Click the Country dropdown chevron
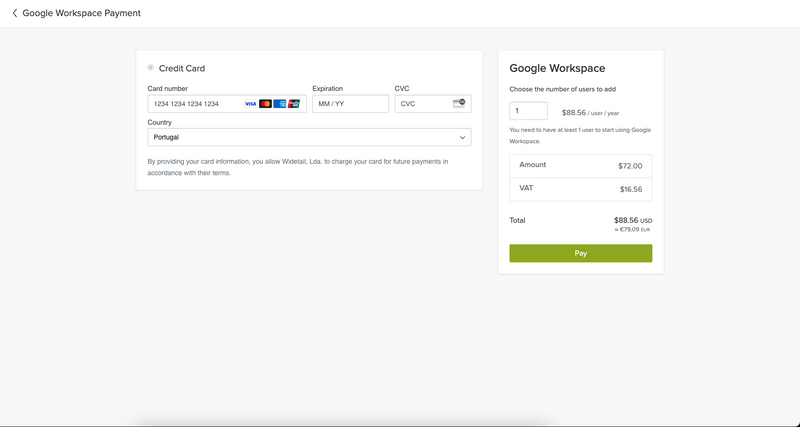The image size is (800, 427). [x=462, y=137]
